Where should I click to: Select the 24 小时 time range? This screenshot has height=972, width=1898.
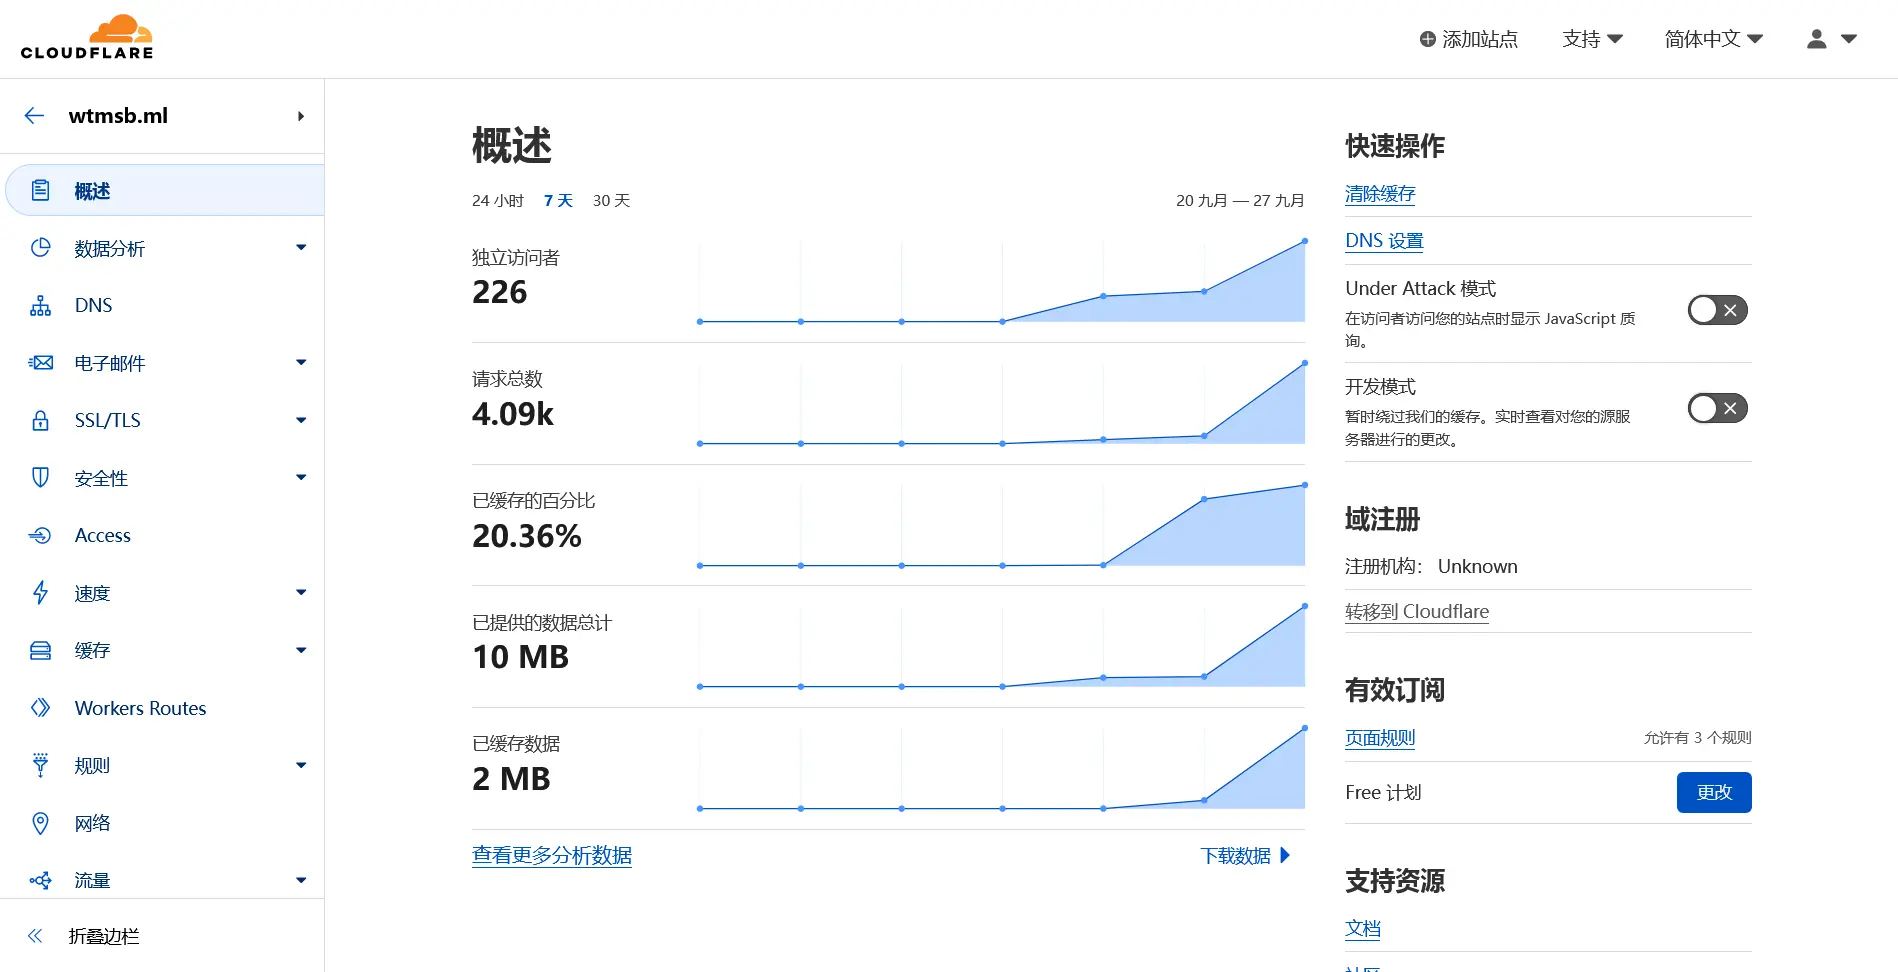(x=498, y=201)
